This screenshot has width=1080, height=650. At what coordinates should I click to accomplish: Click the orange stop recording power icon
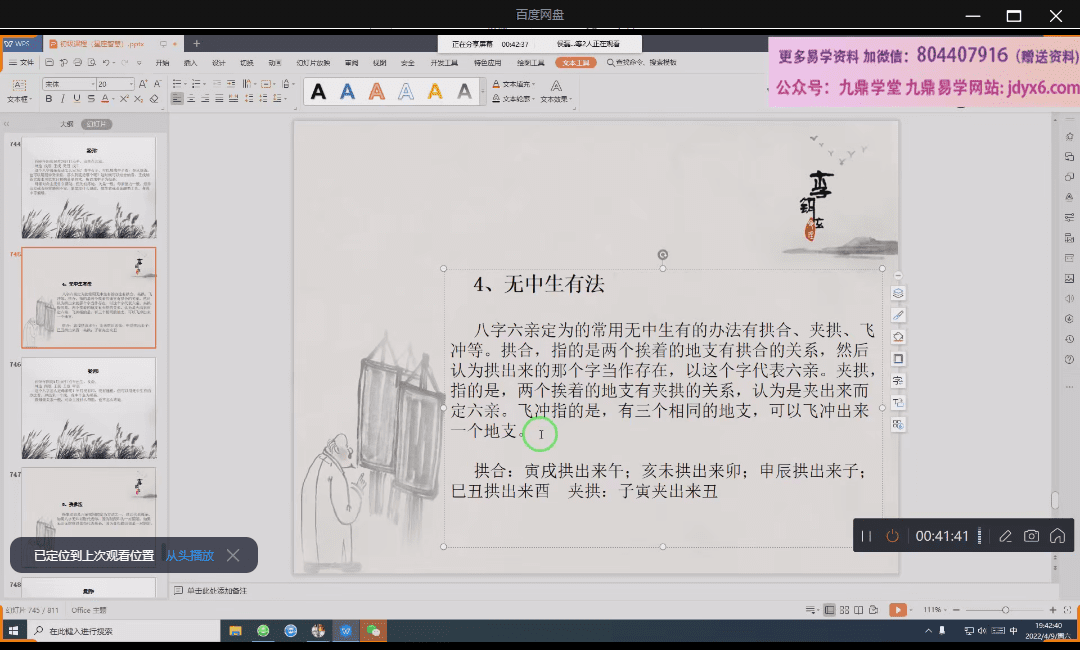(892, 537)
